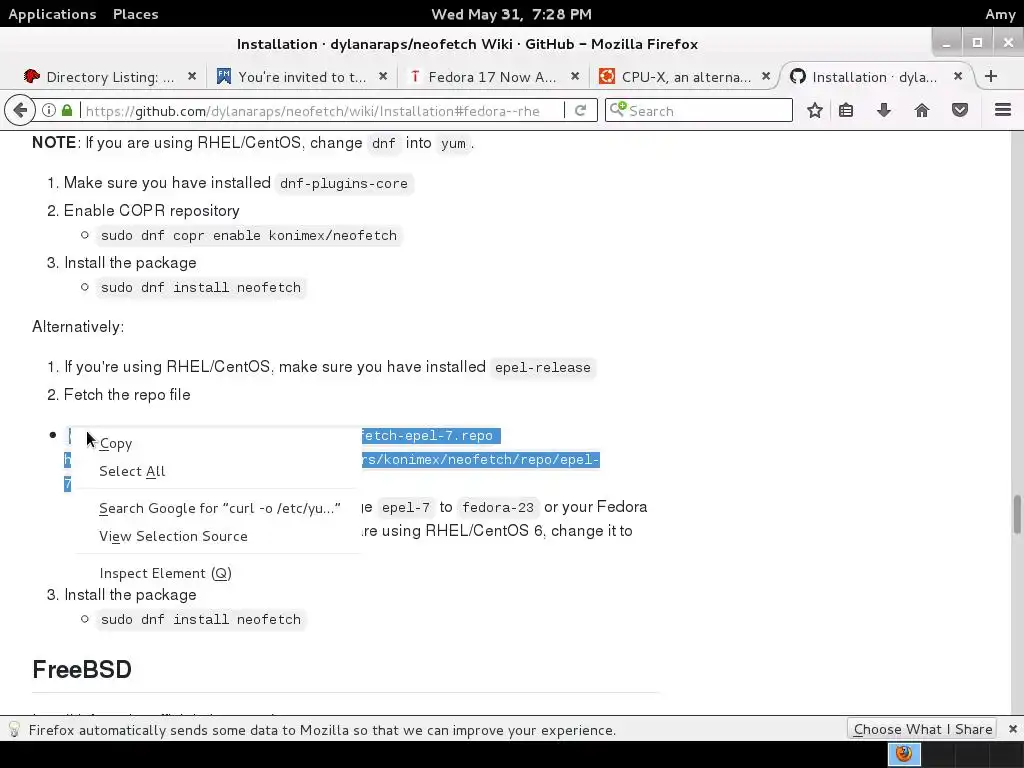Open a new tab with plus icon
Viewport: 1024px width, 768px height.
click(991, 76)
